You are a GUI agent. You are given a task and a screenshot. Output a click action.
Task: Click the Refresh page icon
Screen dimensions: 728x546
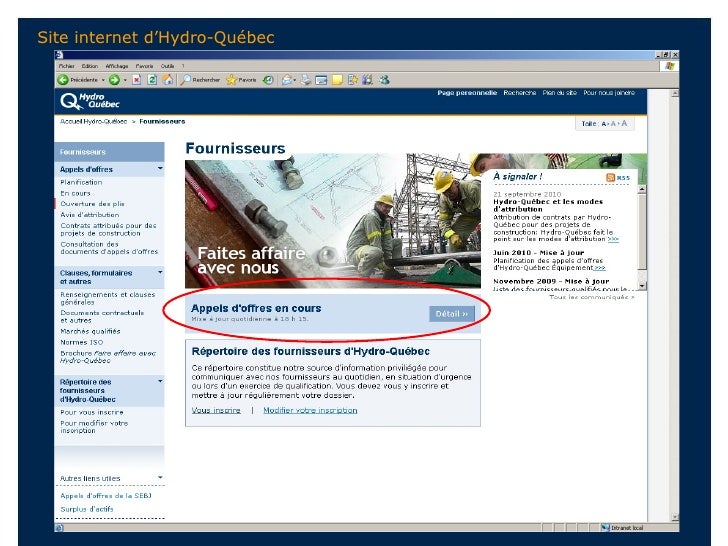(152, 80)
